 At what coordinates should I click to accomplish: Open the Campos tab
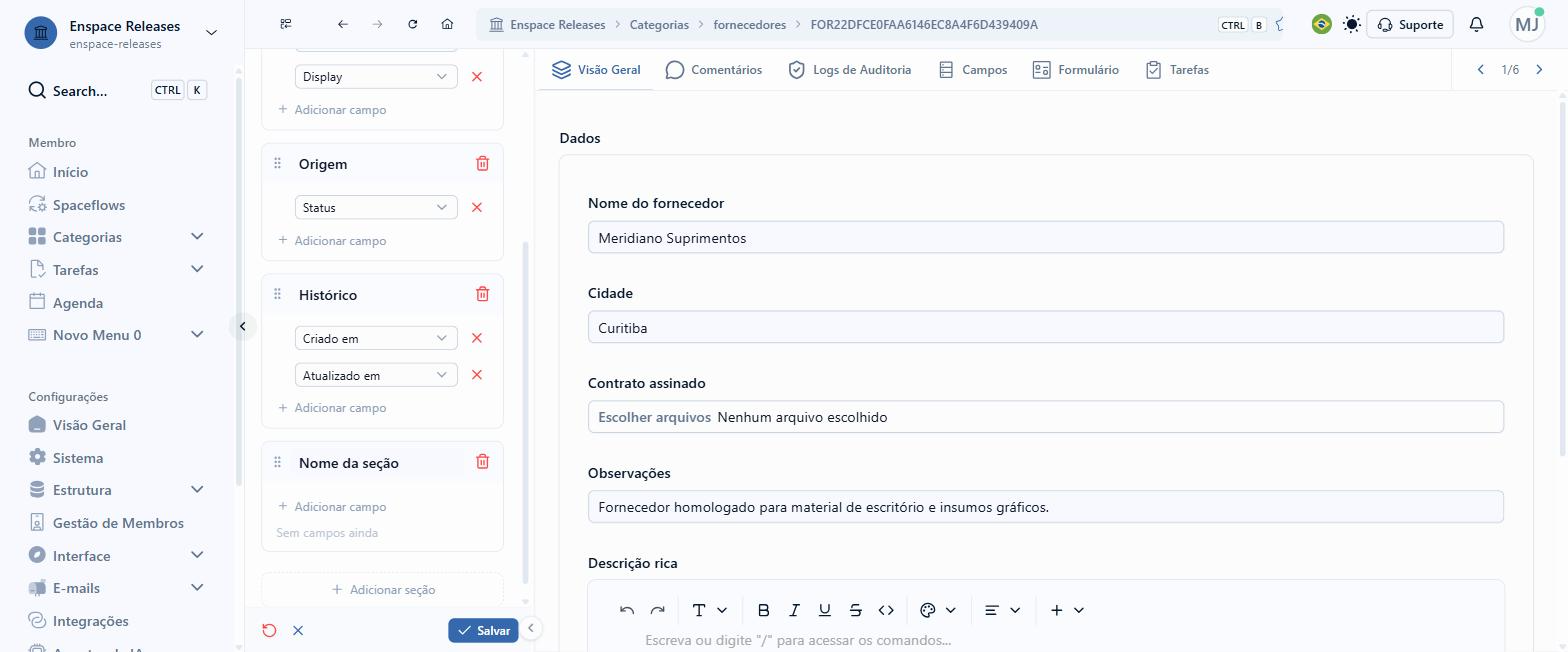pyautogui.click(x=972, y=70)
